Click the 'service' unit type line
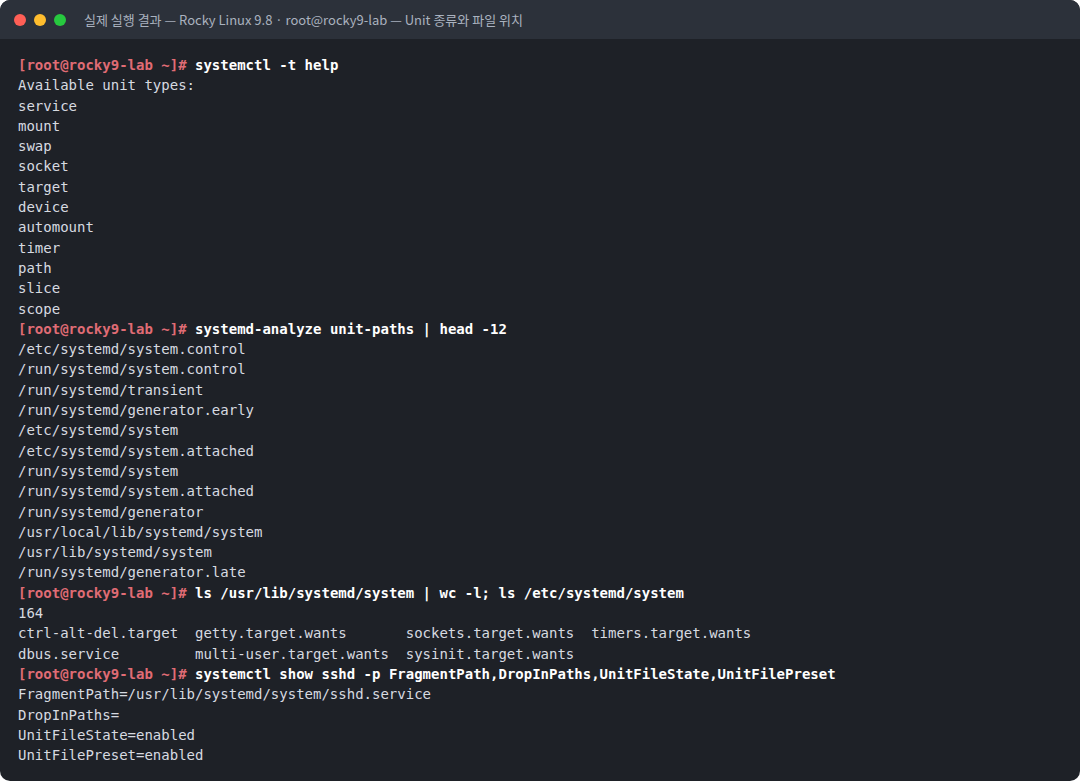 pos(48,106)
